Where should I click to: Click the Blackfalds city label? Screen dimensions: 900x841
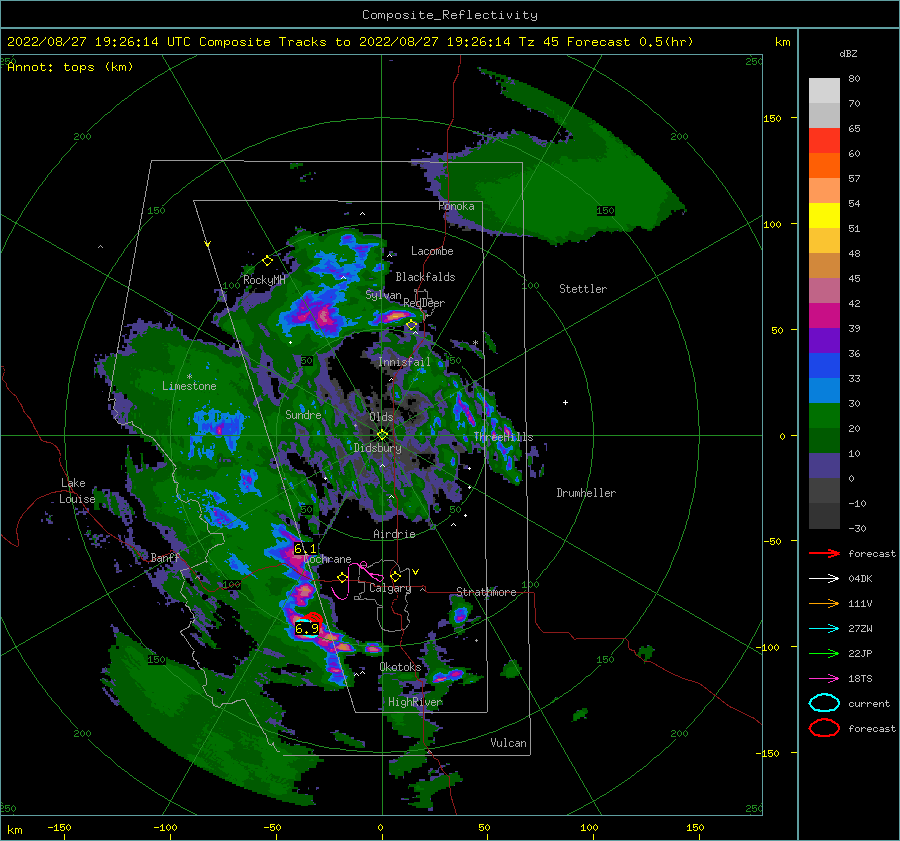coord(425,277)
